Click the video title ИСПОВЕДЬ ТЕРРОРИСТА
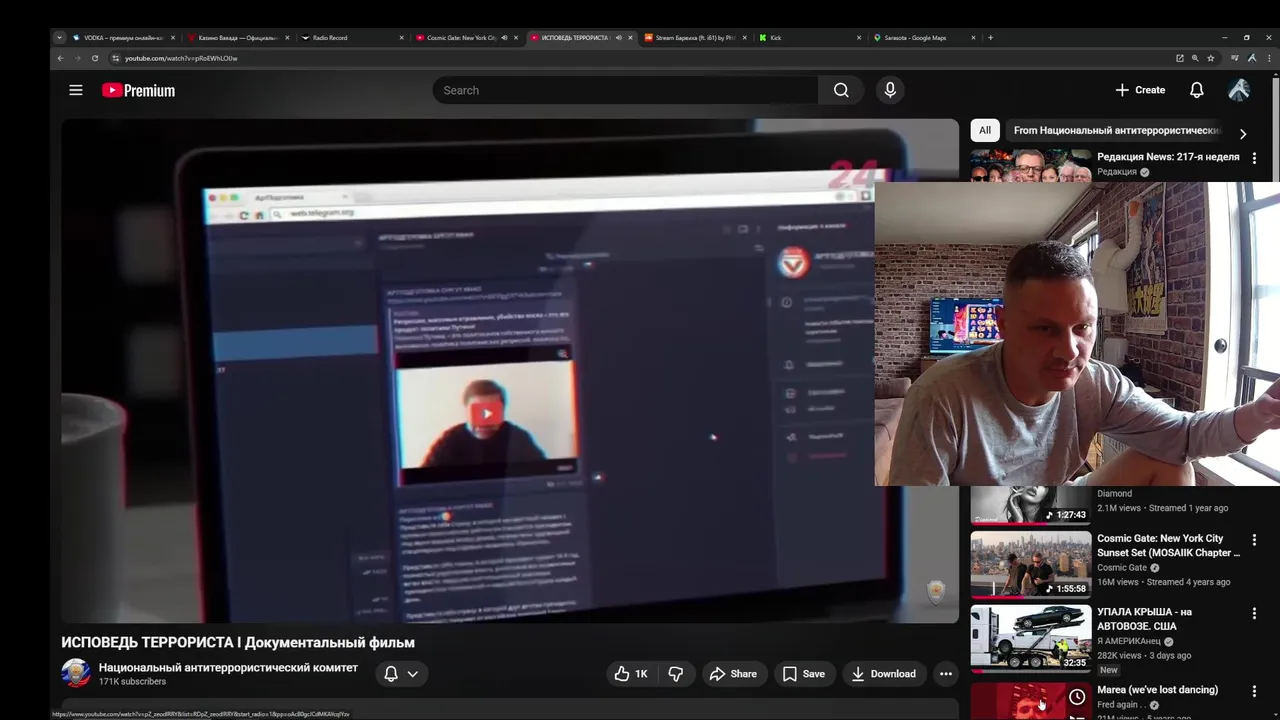Viewport: 1280px width, 720px height. tap(238, 642)
